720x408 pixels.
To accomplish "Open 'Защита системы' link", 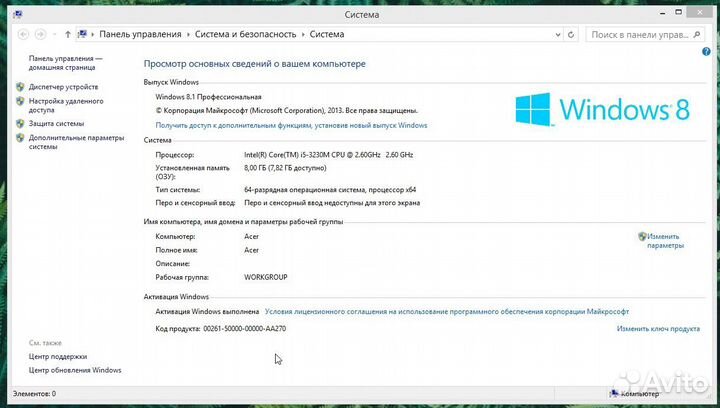I will [x=56, y=123].
